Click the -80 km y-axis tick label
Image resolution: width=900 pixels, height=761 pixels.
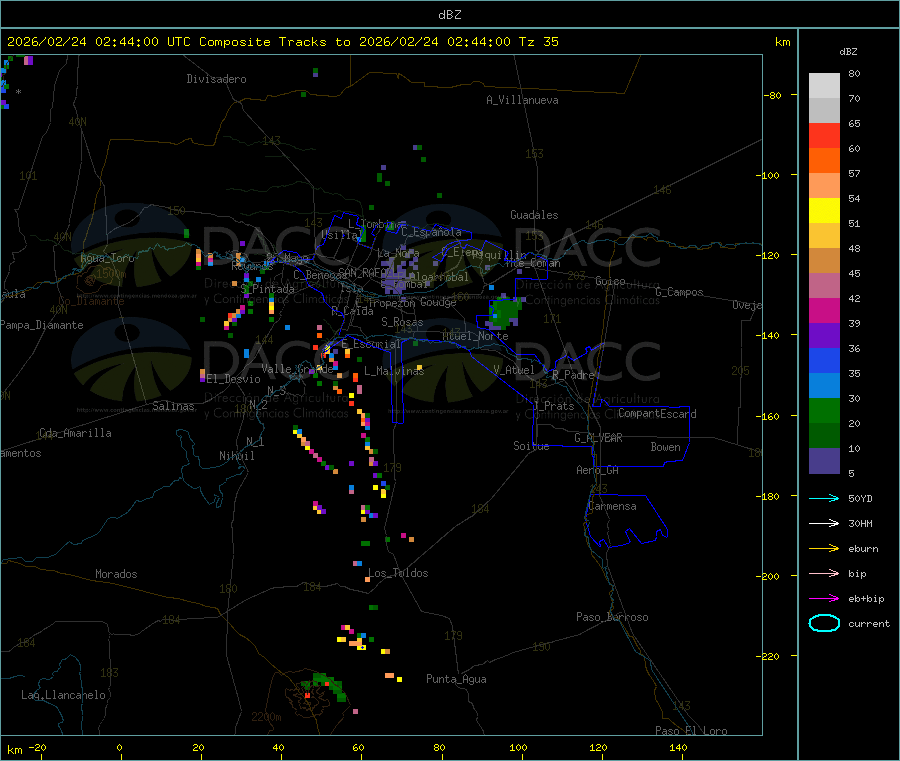(x=772, y=95)
